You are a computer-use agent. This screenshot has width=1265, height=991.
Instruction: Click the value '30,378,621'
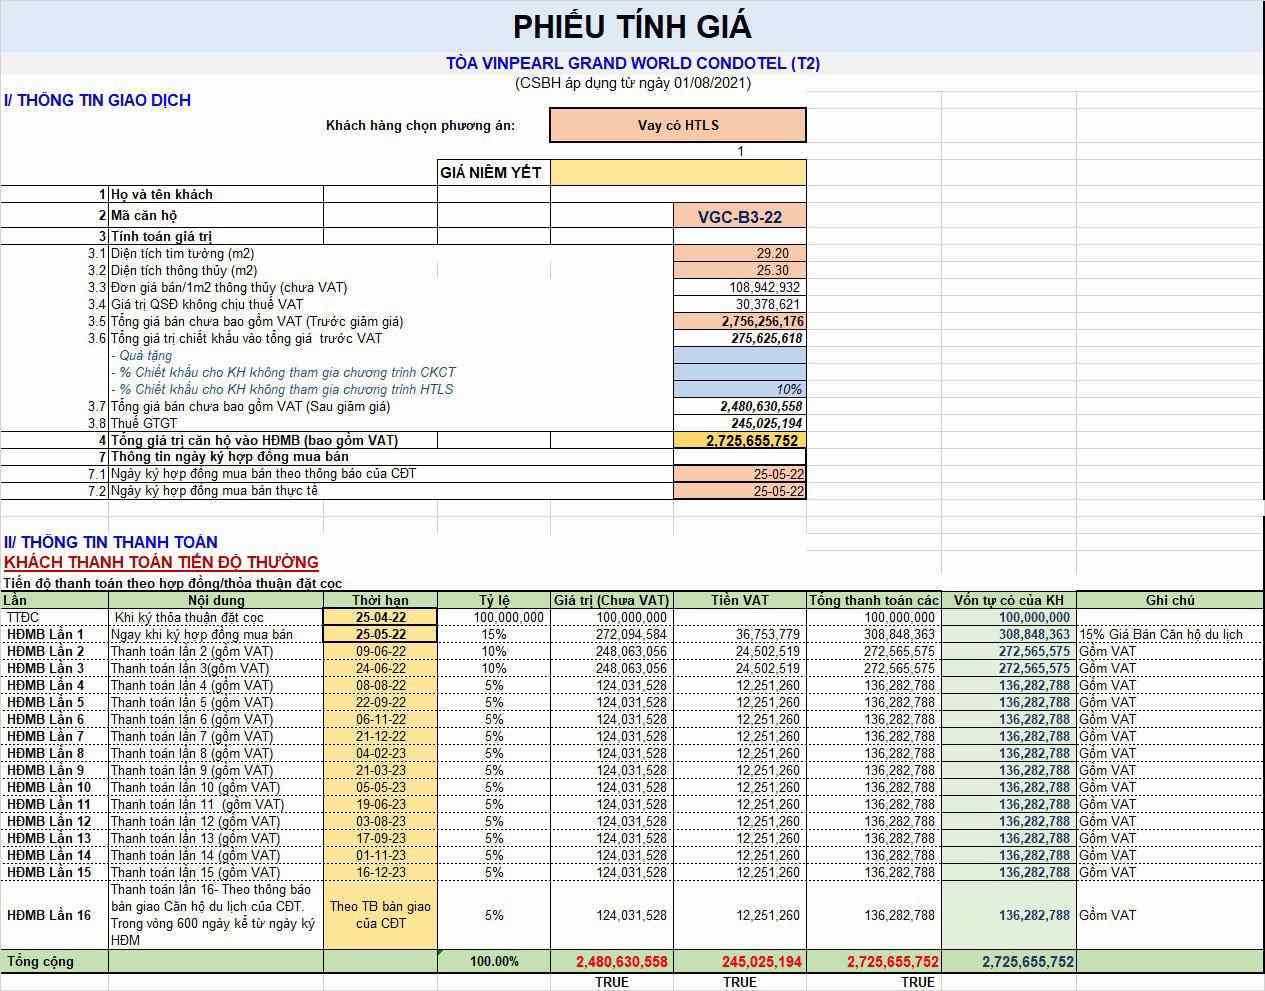(739, 305)
